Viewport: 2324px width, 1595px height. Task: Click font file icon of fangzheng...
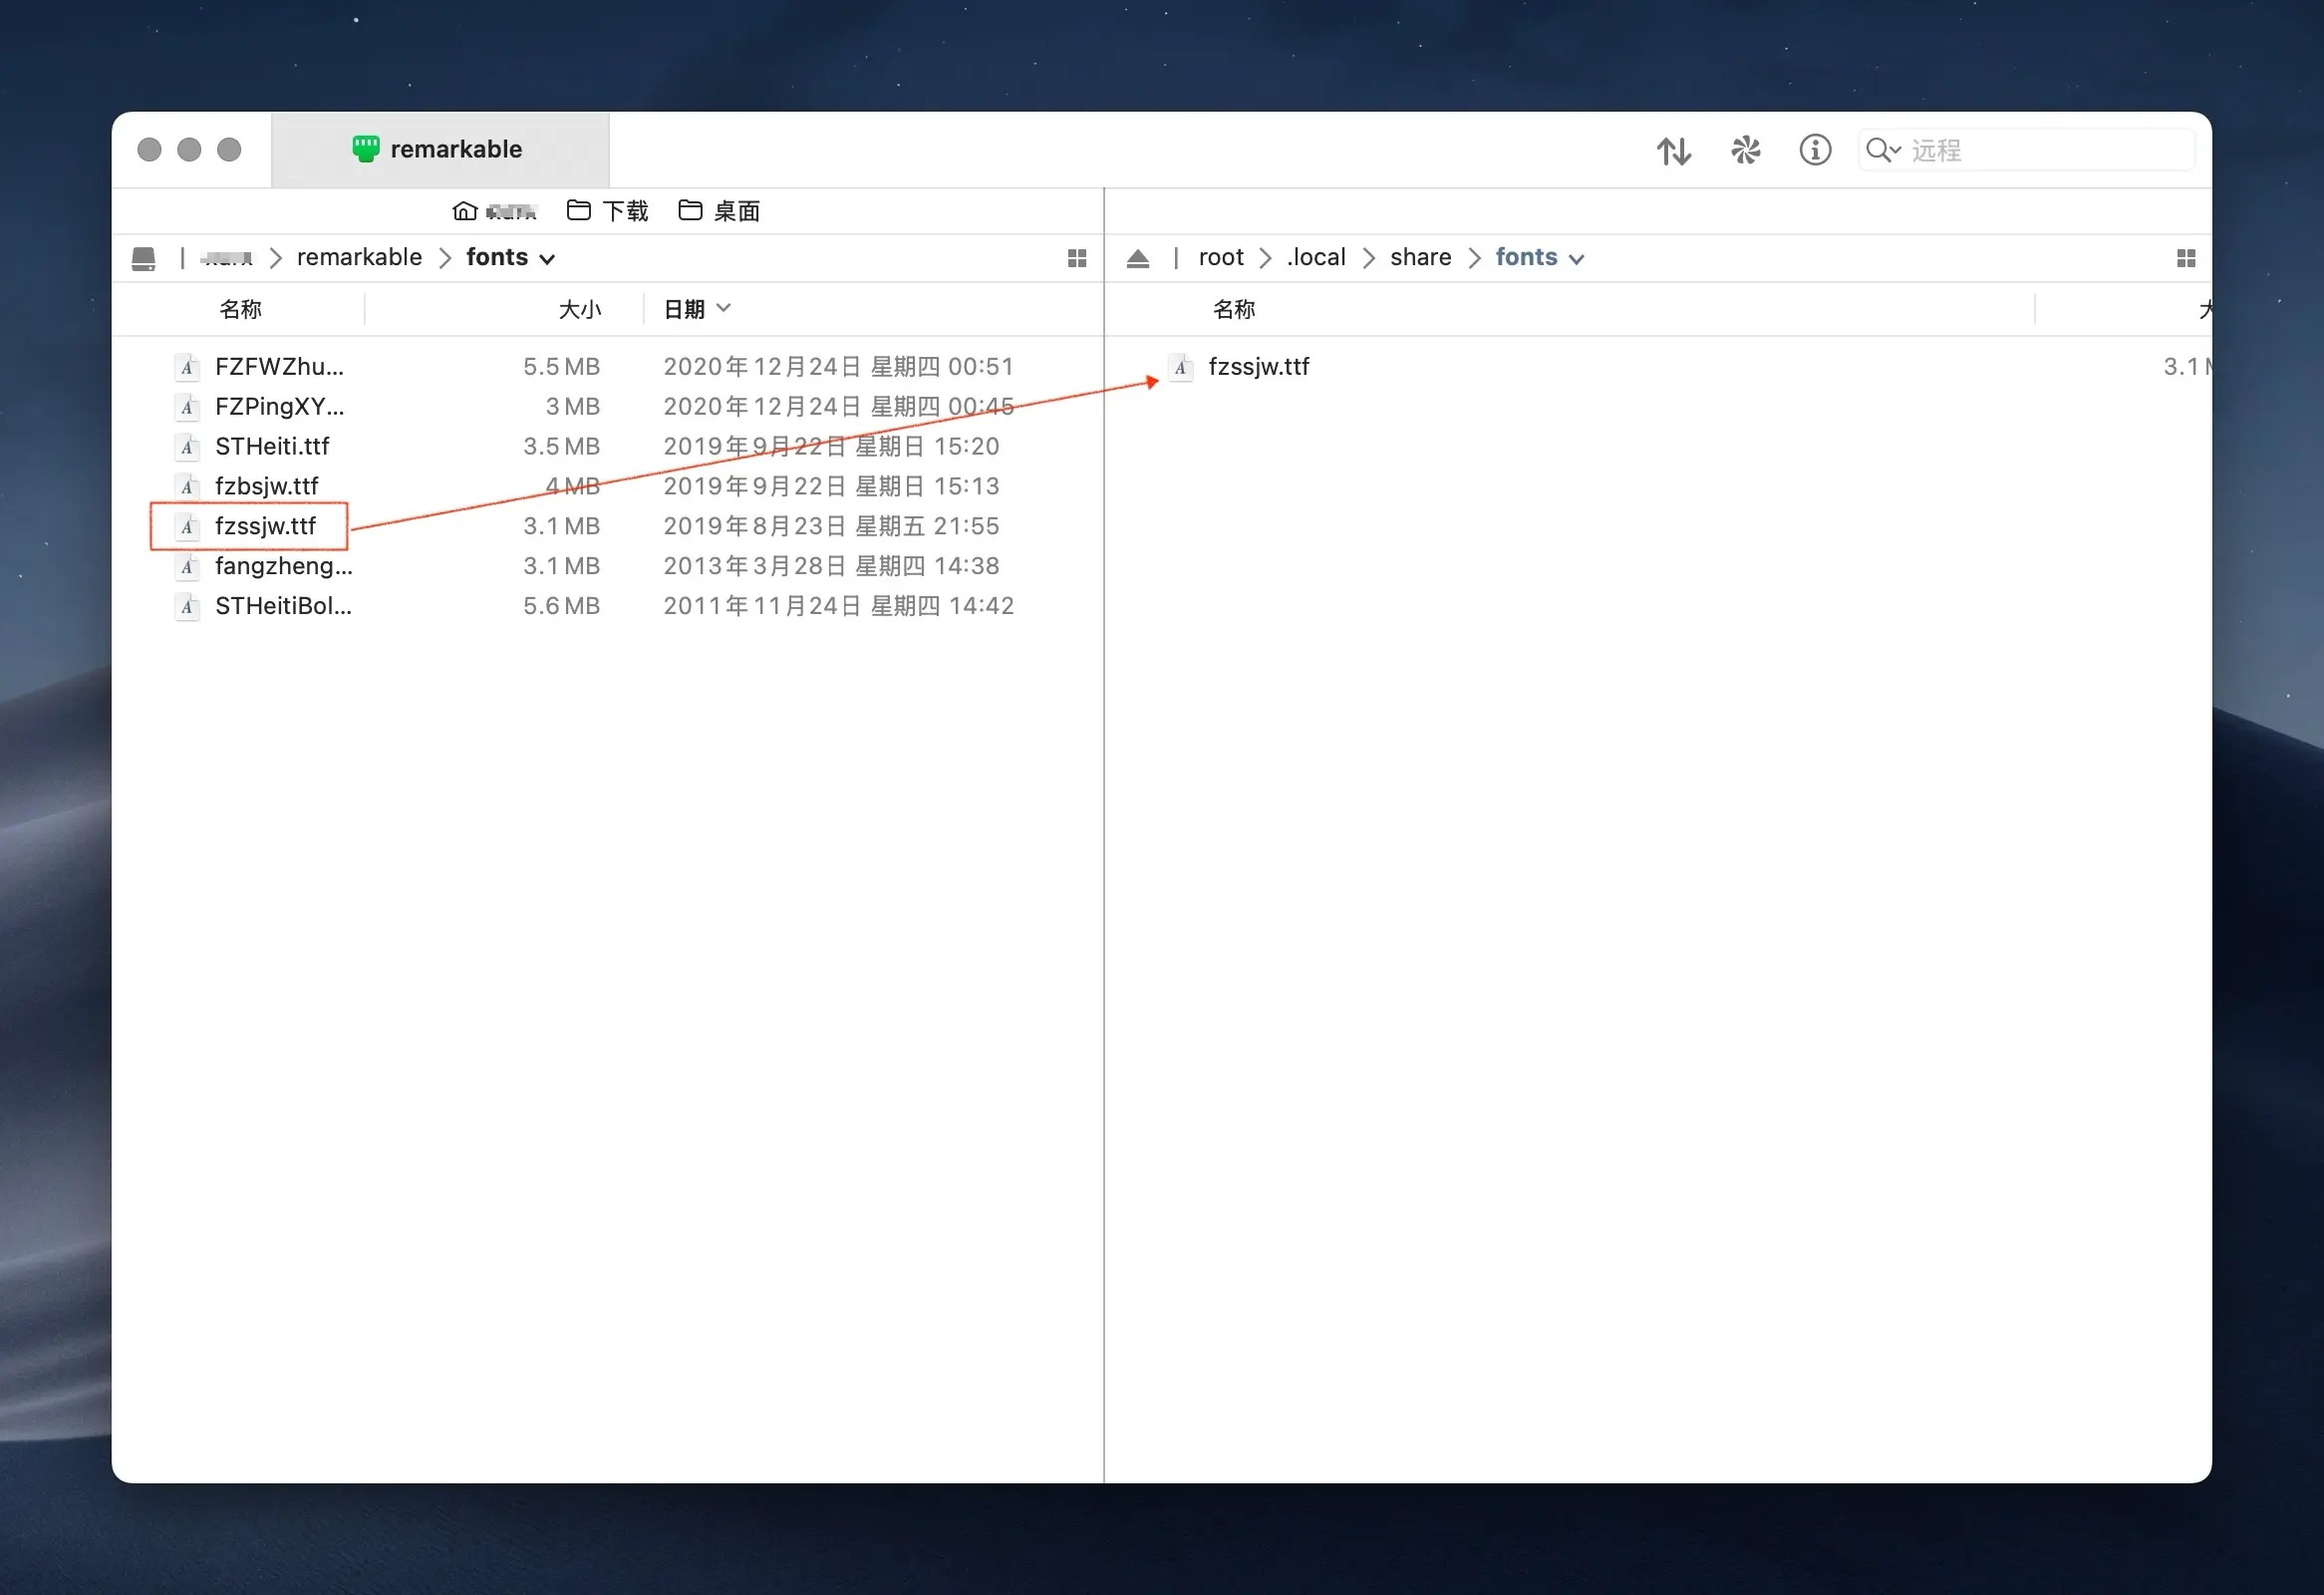pyautogui.click(x=187, y=566)
